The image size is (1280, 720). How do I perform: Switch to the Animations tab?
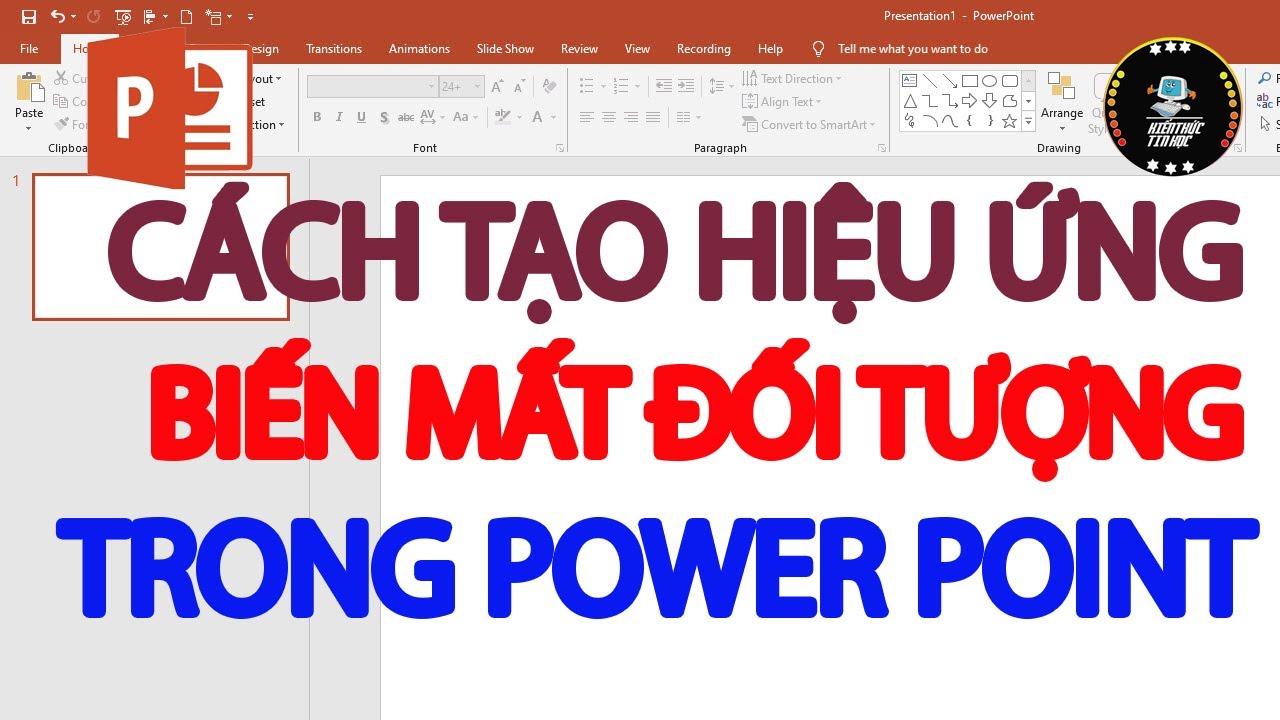419,49
